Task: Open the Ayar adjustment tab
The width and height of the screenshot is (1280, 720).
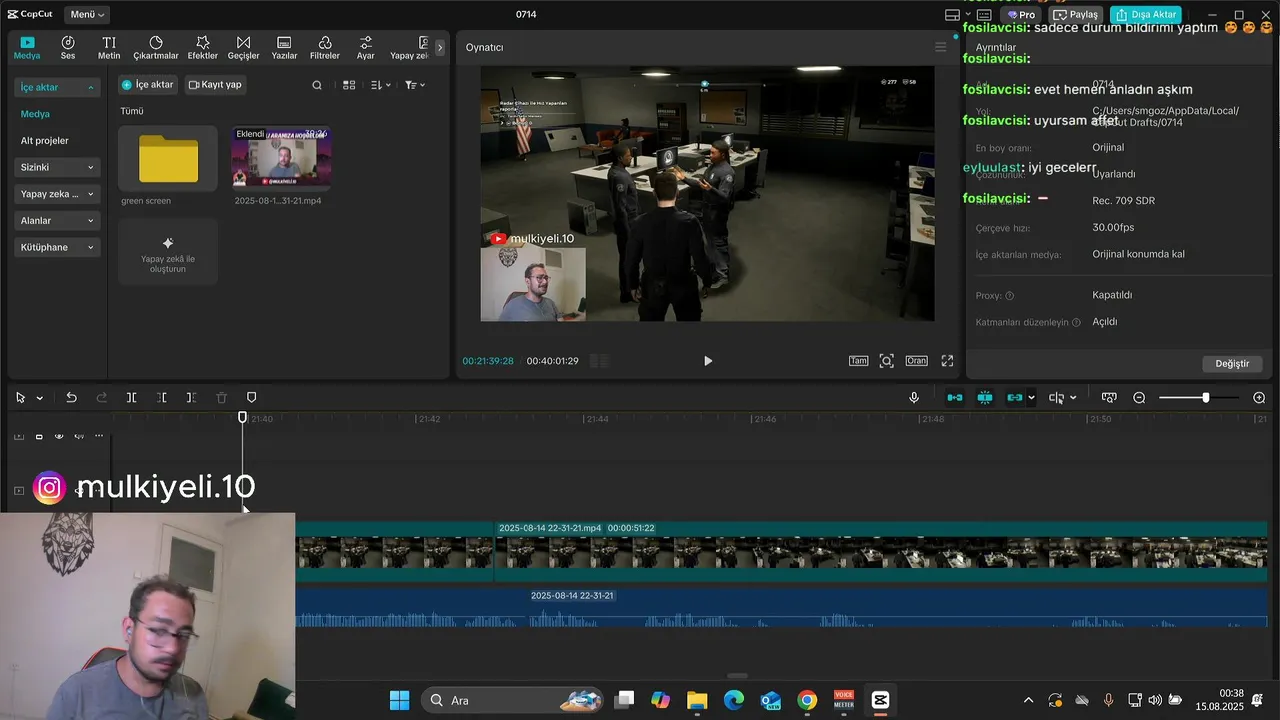Action: 366,48
